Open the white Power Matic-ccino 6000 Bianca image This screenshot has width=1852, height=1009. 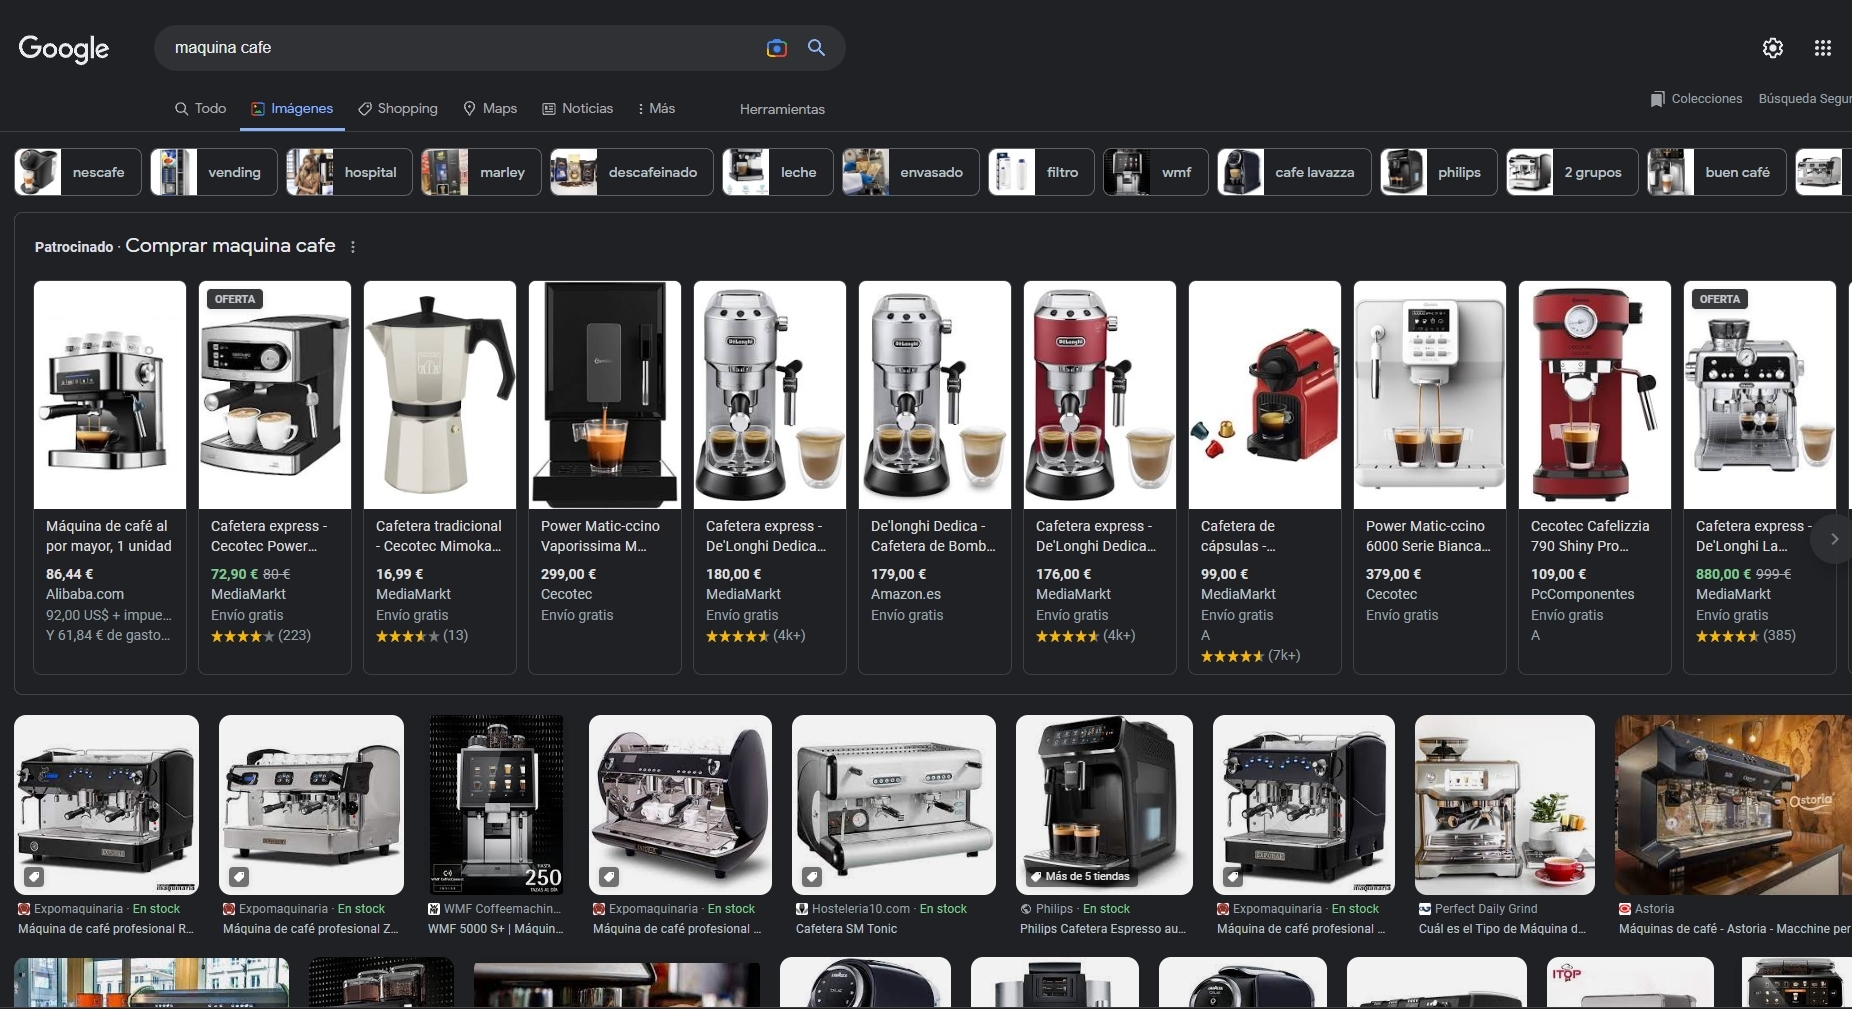(1430, 395)
